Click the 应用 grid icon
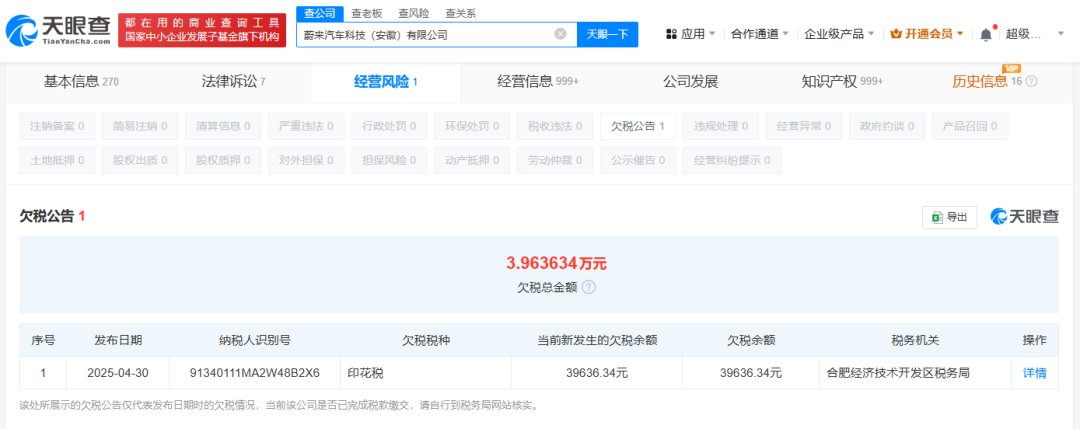Viewport: 1080px width, 429px height. coord(672,34)
